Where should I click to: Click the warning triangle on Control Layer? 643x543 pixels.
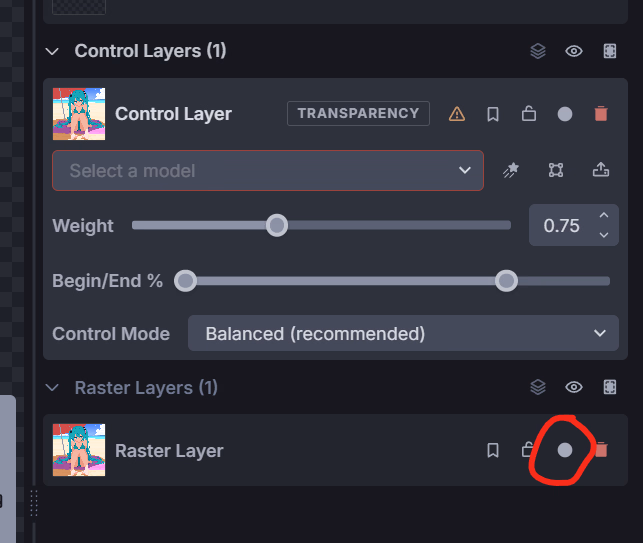[457, 114]
